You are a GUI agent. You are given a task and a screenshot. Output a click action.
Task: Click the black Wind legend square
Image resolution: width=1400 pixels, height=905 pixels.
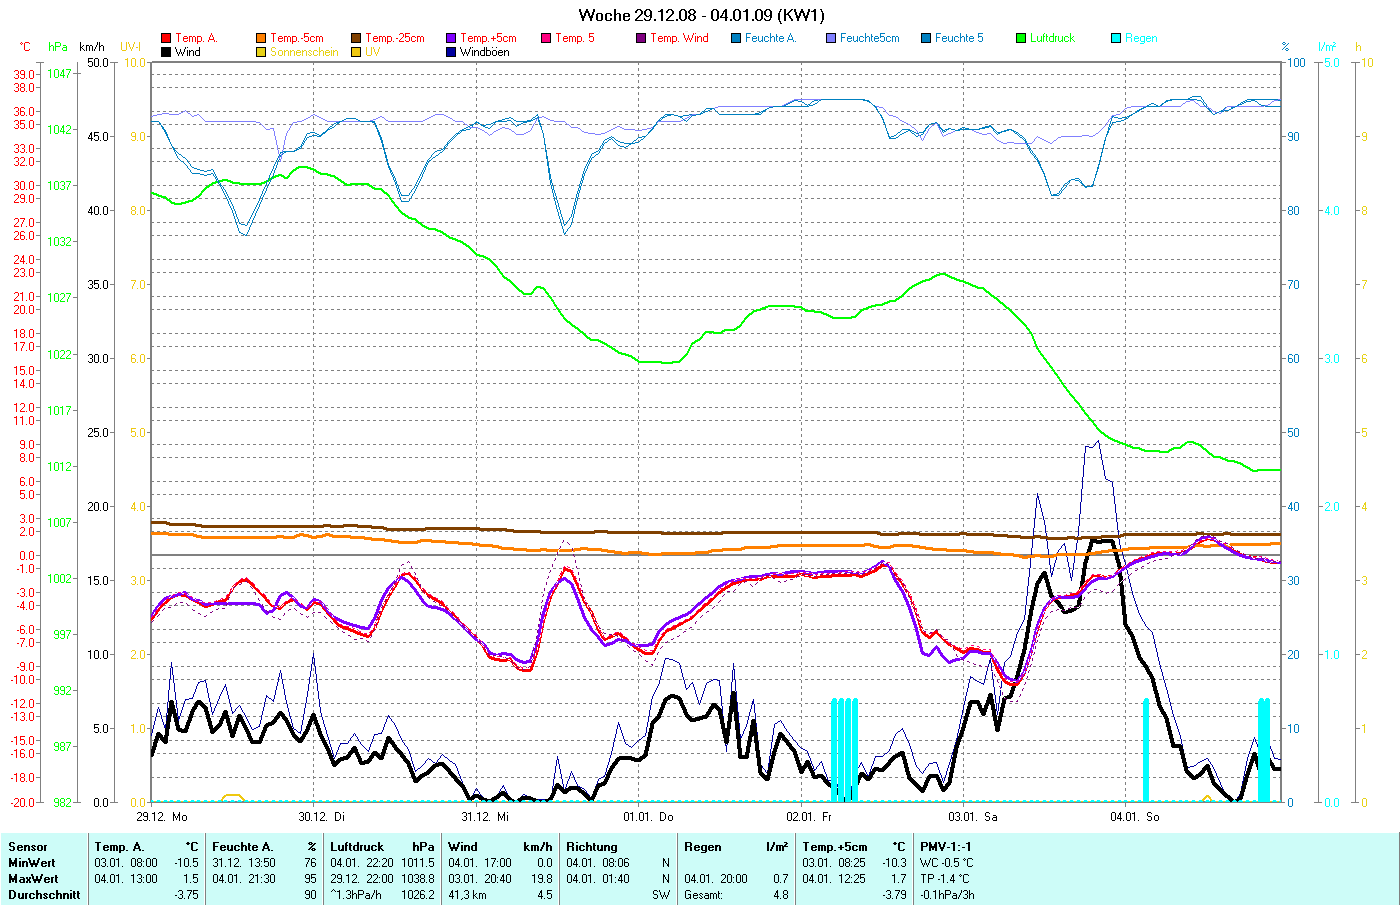tap(166, 52)
